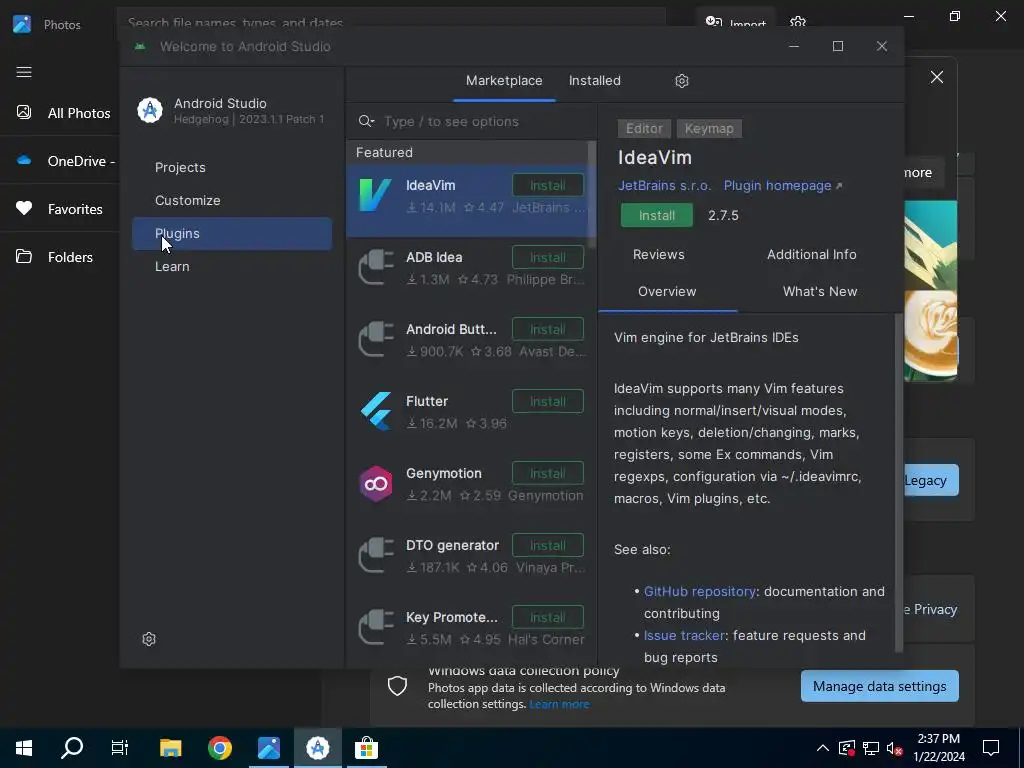Click the Android Studio logo in the sidebar
1024x768 pixels.
point(150,110)
